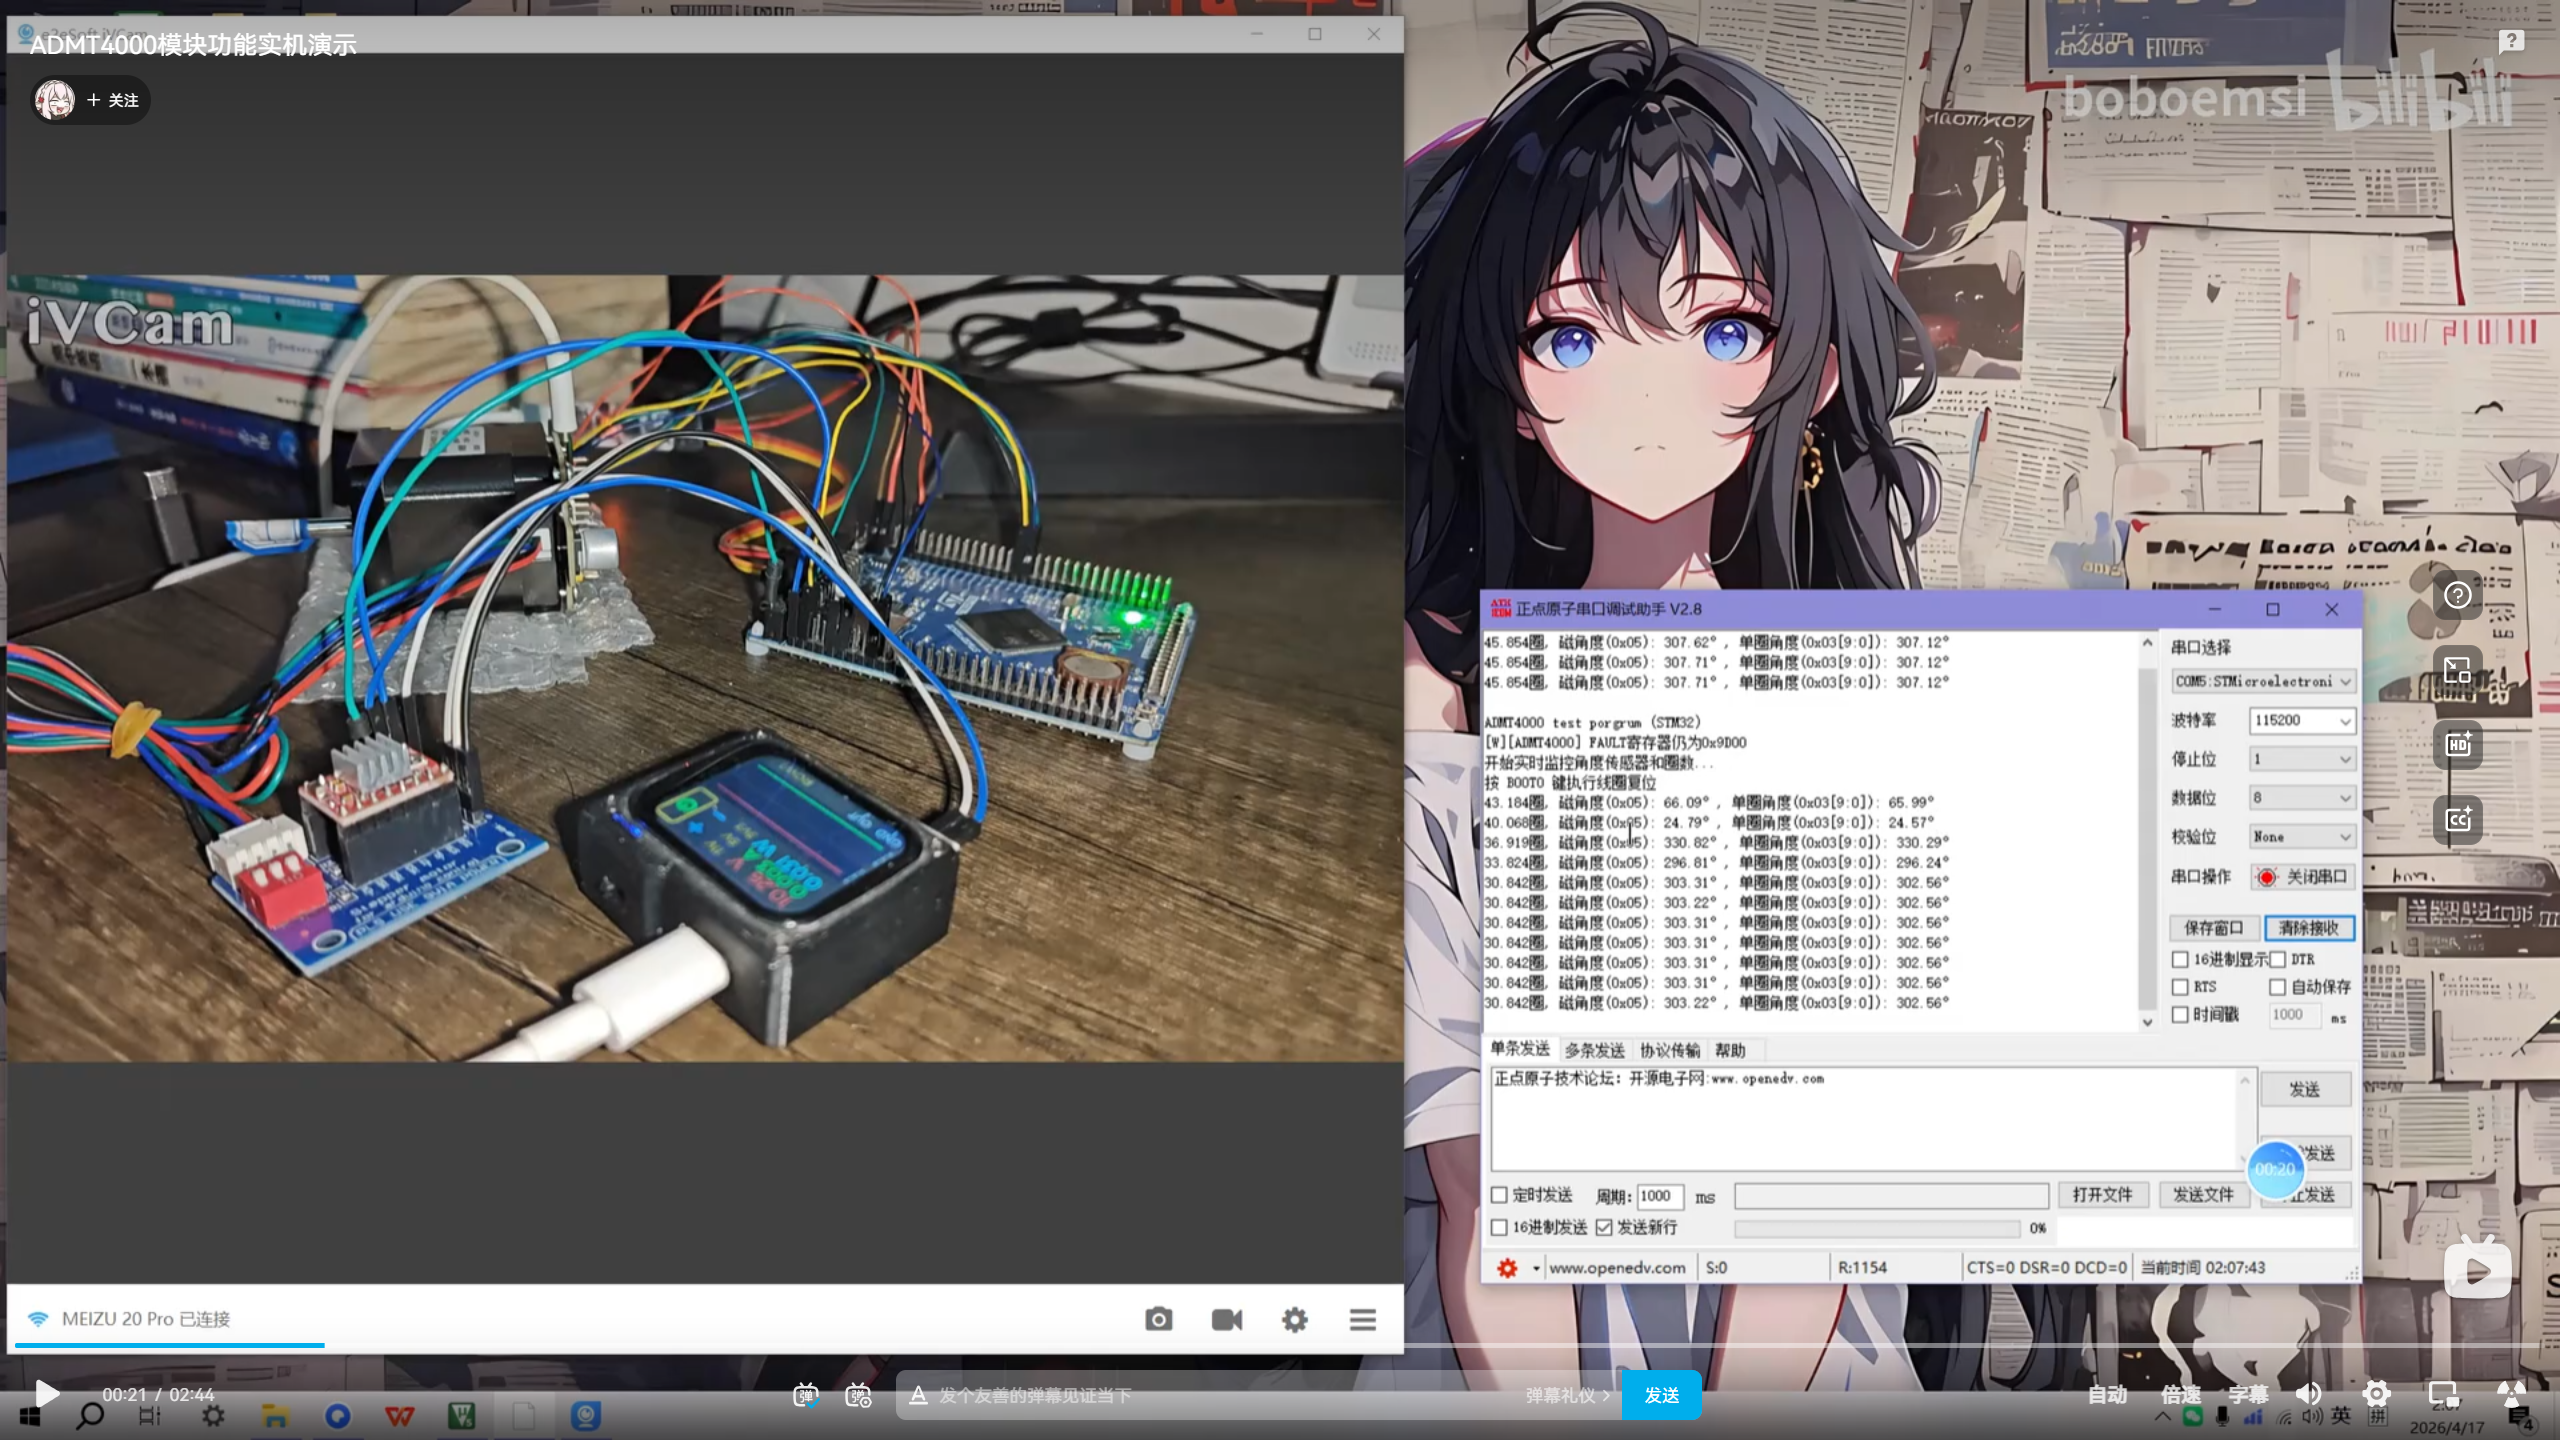
Task: Enable picture-in-picture mode in player
Action: (x=2443, y=1394)
